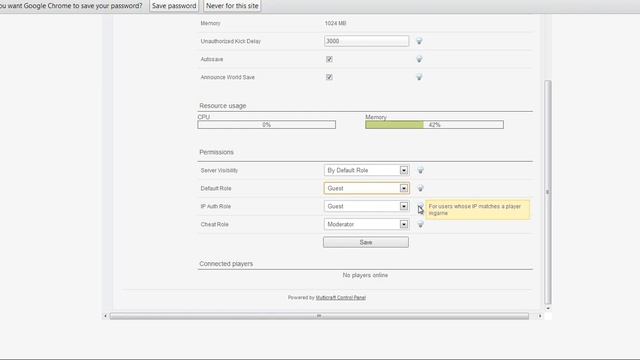This screenshot has width=640, height=360.
Task: Choose Never for this site
Action: click(x=232, y=6)
